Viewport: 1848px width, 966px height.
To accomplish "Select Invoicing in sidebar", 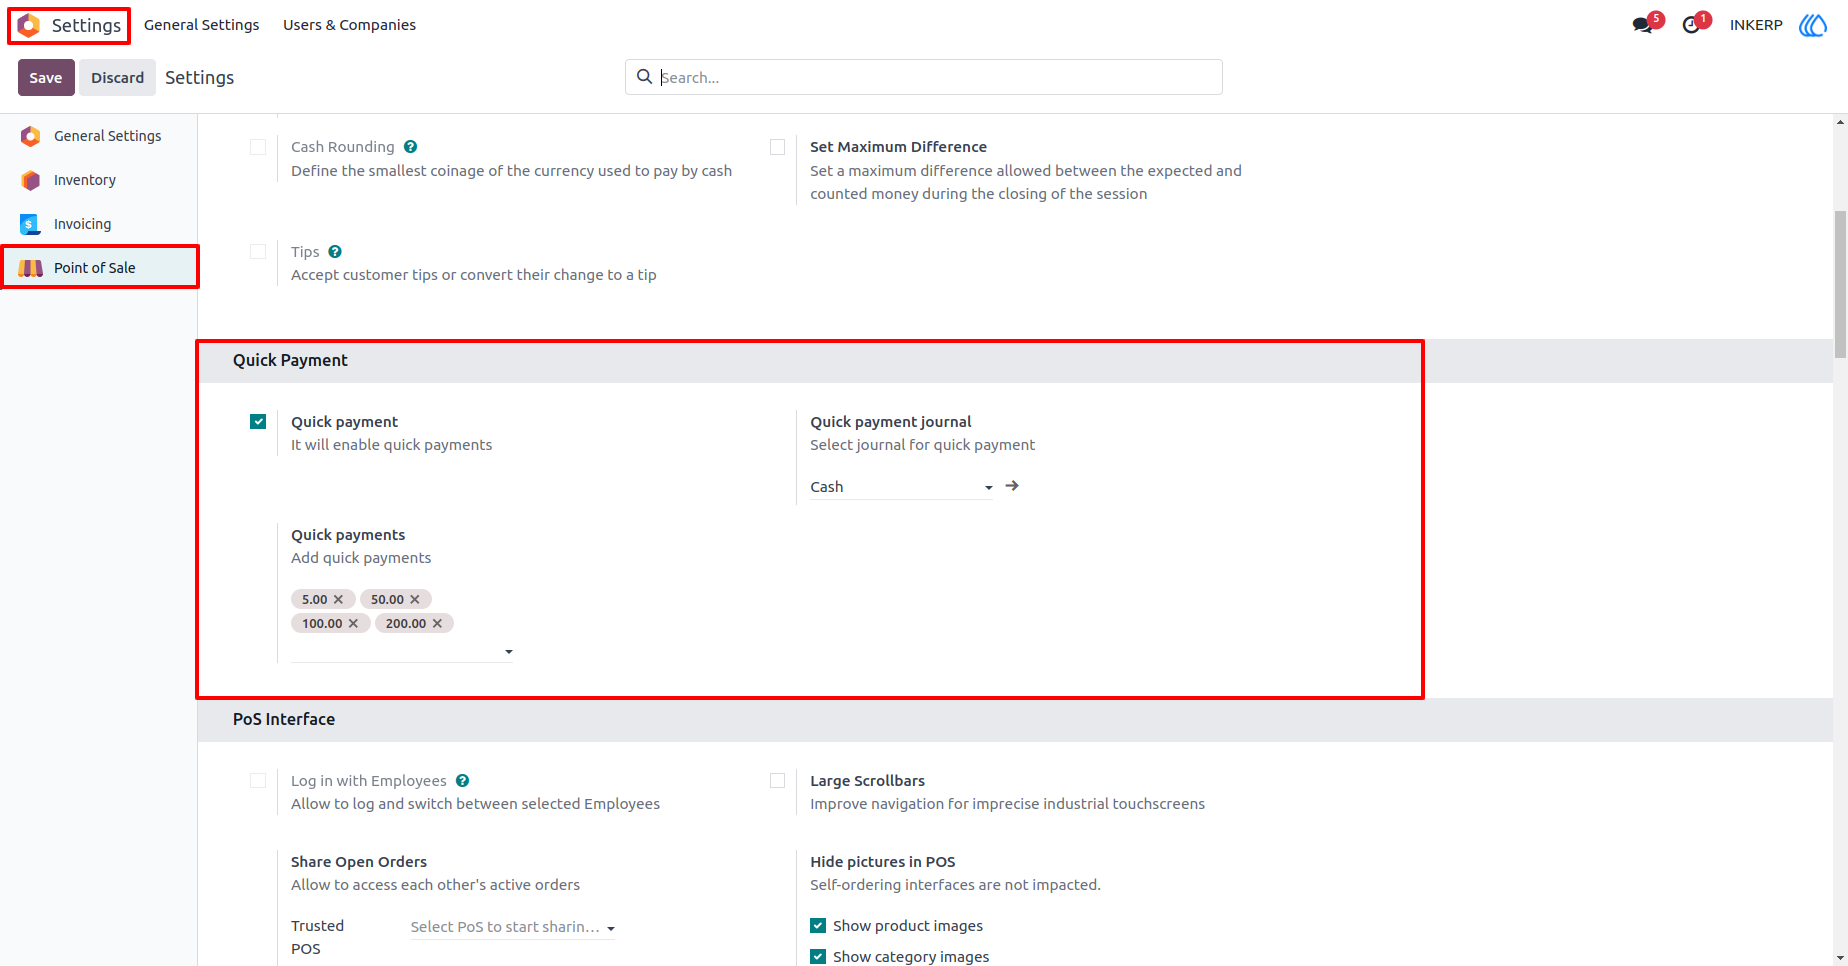I will 99,224.
